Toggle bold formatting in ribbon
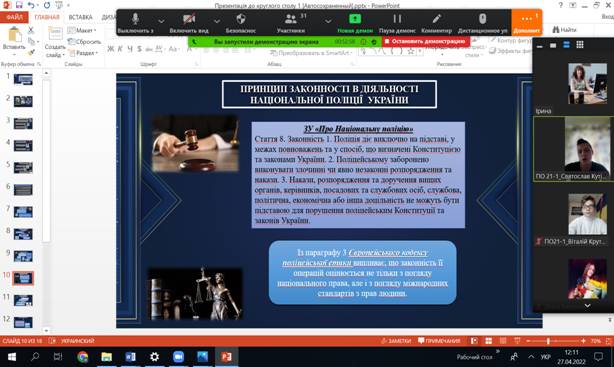614x367 pixels. (111, 49)
